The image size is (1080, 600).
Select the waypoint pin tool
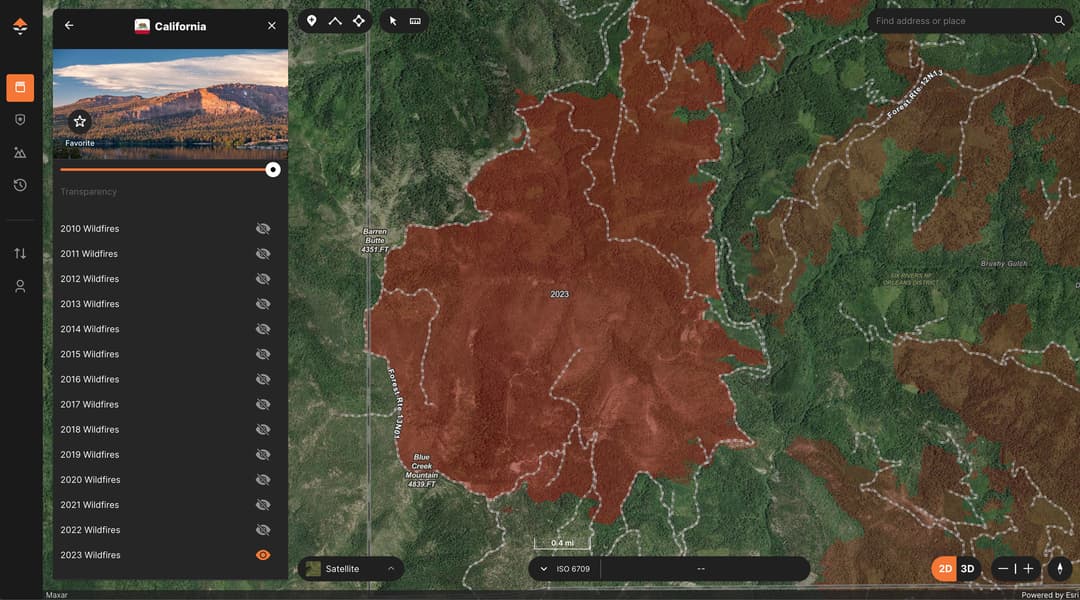point(311,21)
